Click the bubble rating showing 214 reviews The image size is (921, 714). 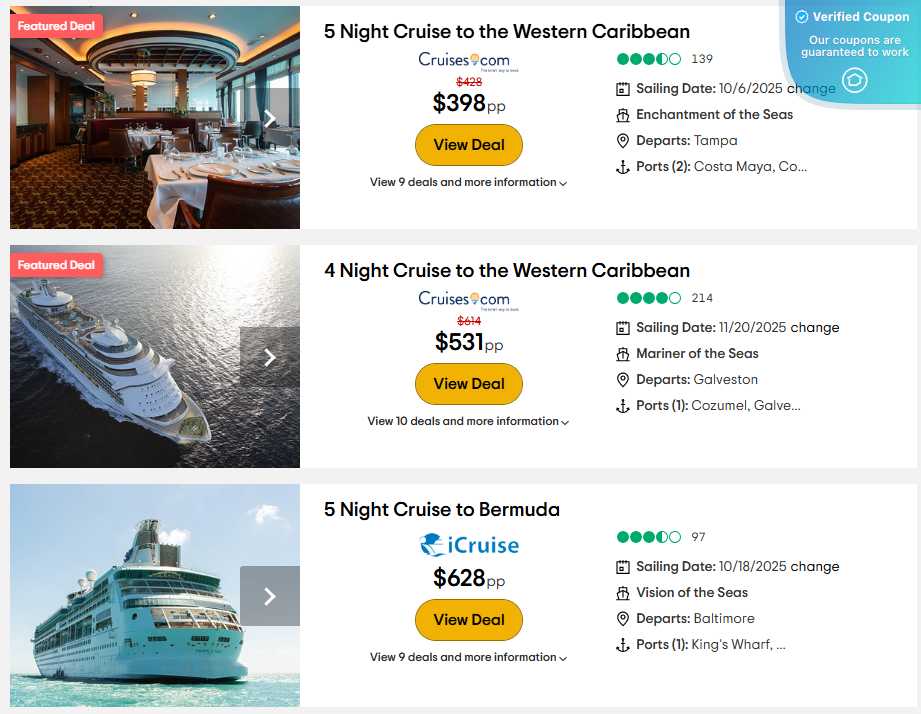coord(648,297)
